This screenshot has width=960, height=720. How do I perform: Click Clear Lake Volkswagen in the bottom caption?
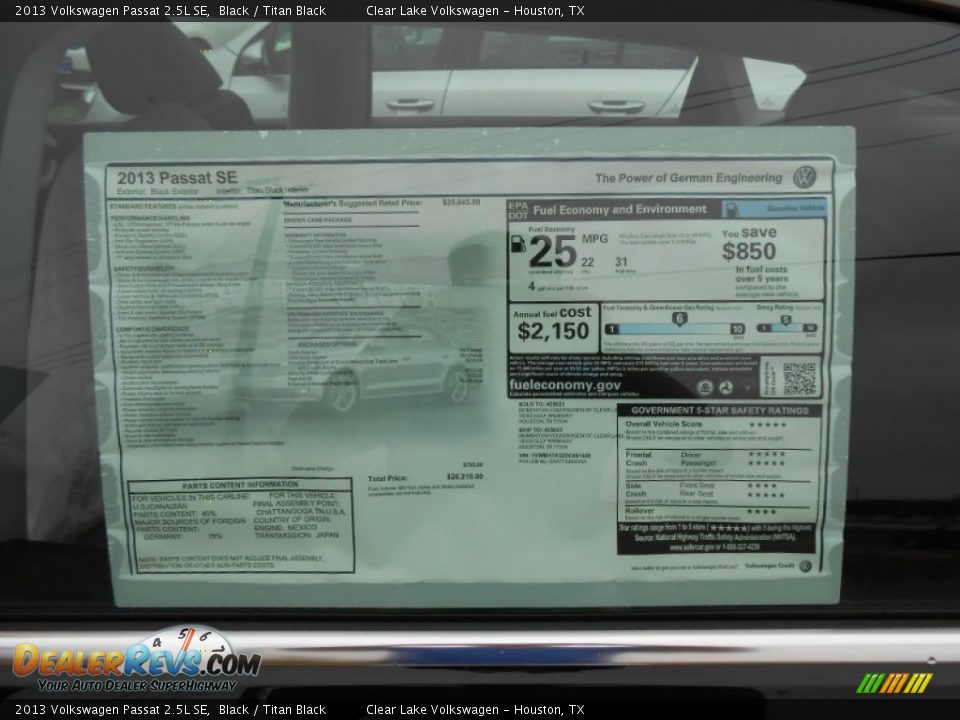click(x=432, y=710)
